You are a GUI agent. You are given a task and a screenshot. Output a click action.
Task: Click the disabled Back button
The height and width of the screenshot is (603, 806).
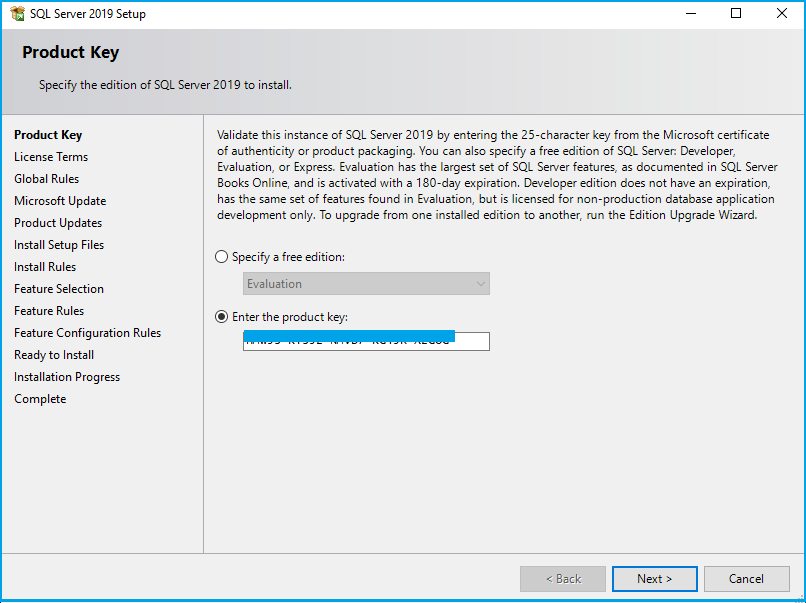click(x=562, y=579)
